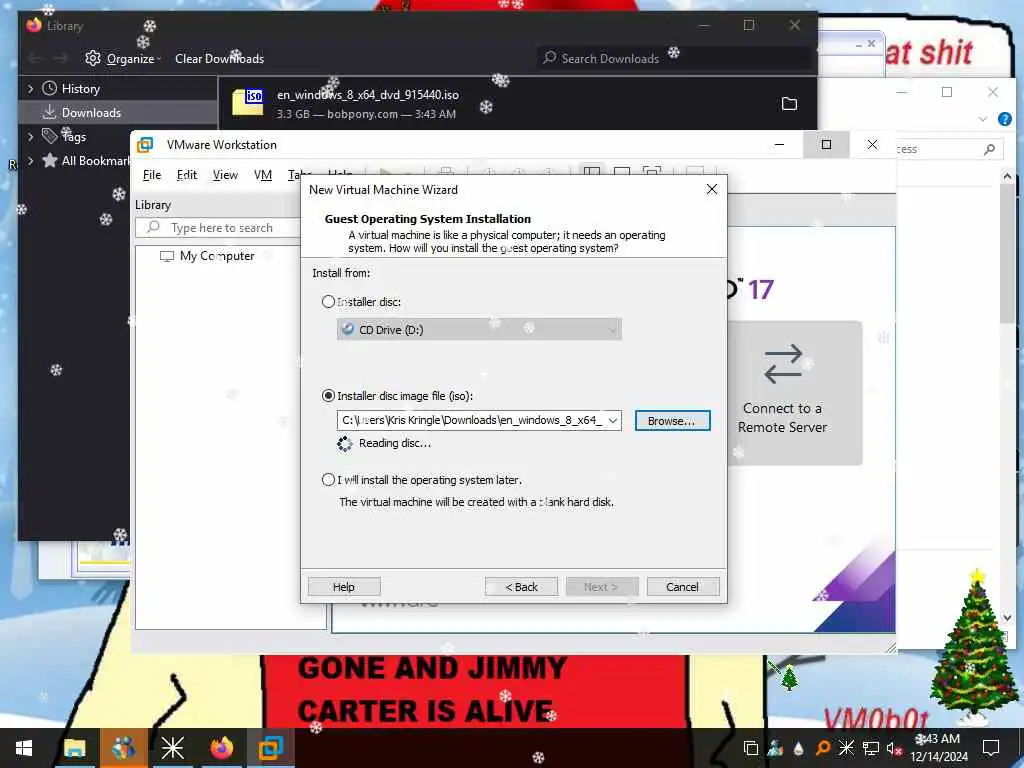
Task: Click the Firefox icon in Library title bar
Action: coord(34,25)
